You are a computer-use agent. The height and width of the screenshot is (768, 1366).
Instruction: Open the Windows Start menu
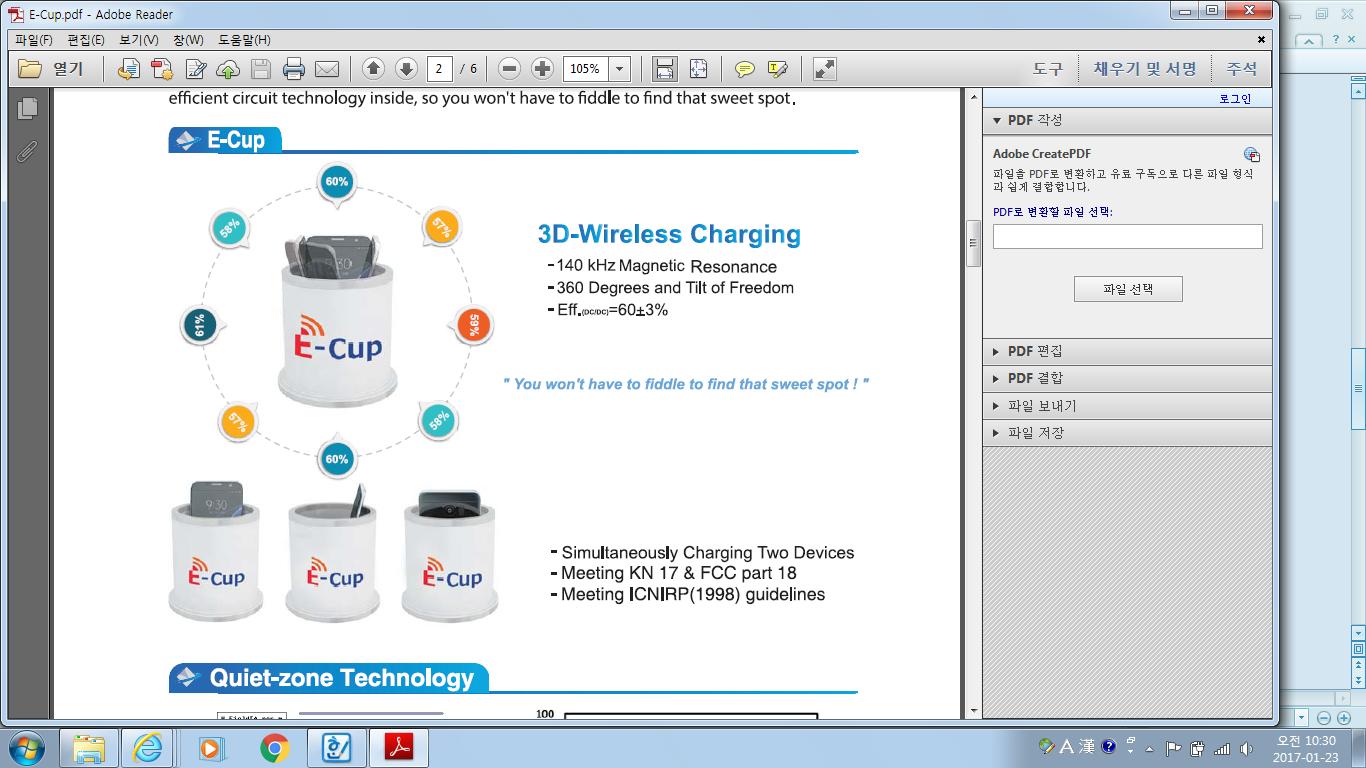pyautogui.click(x=26, y=747)
